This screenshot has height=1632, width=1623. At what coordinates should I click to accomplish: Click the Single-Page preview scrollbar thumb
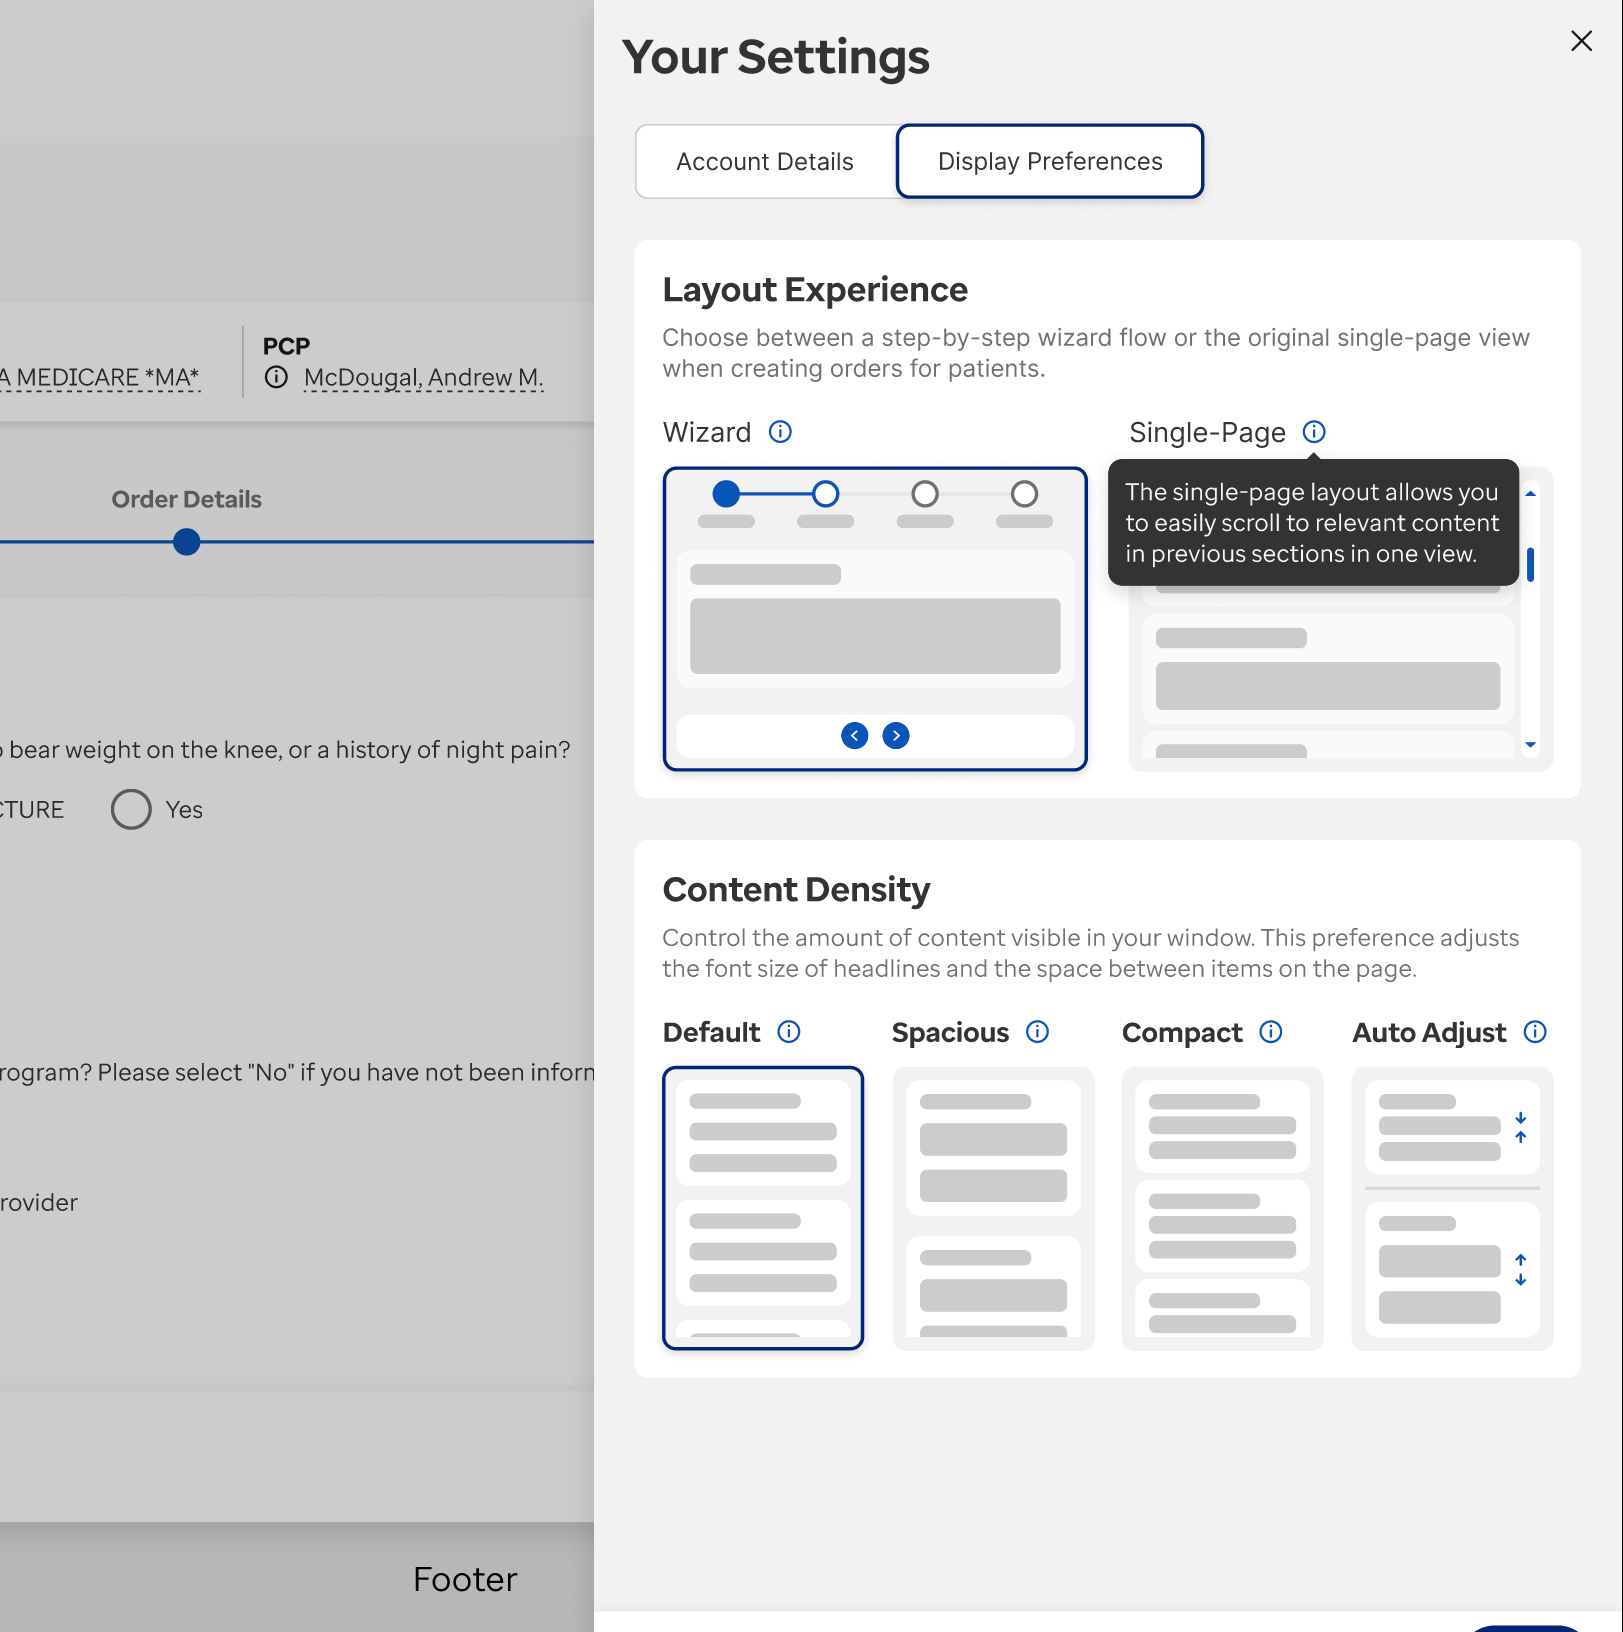click(1530, 564)
